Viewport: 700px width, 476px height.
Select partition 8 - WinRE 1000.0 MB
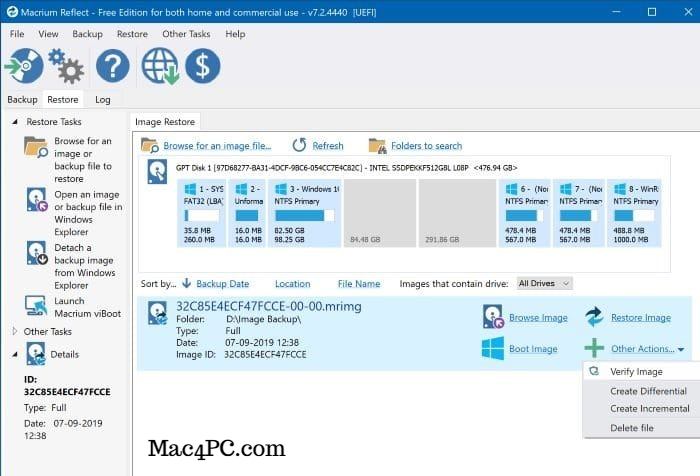(x=634, y=213)
